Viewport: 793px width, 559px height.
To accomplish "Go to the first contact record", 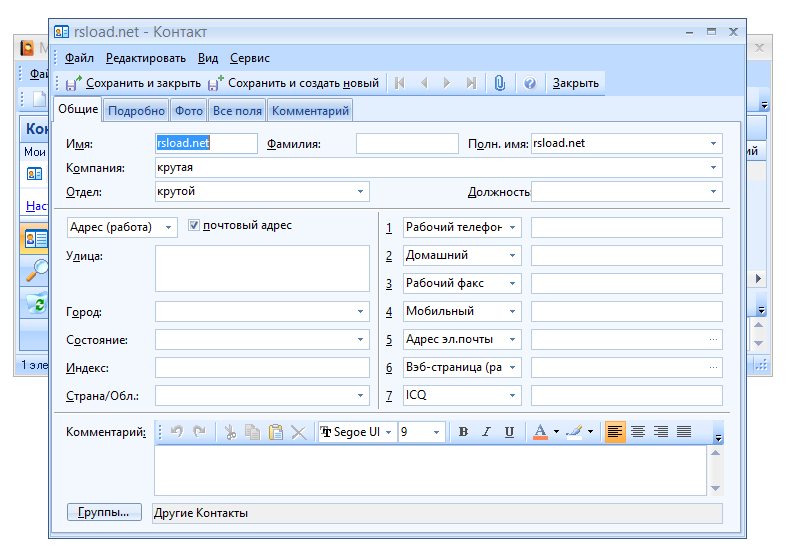I will click(400, 83).
